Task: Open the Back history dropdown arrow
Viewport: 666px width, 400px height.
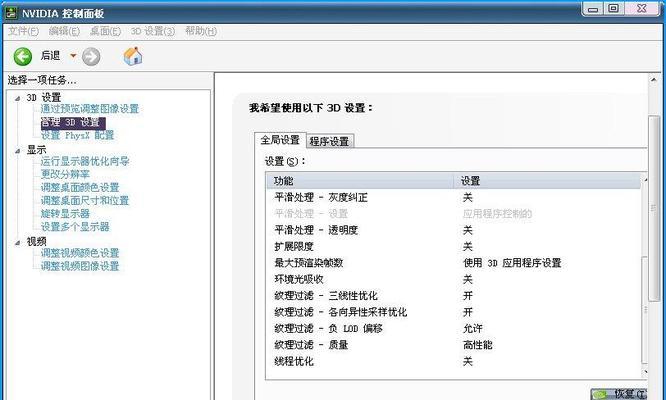Action: click(x=73, y=56)
